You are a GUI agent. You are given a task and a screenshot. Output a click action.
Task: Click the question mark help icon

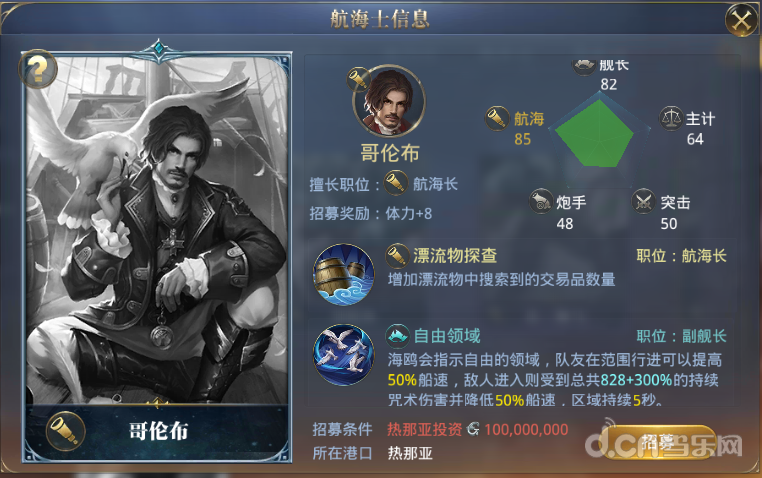(38, 69)
